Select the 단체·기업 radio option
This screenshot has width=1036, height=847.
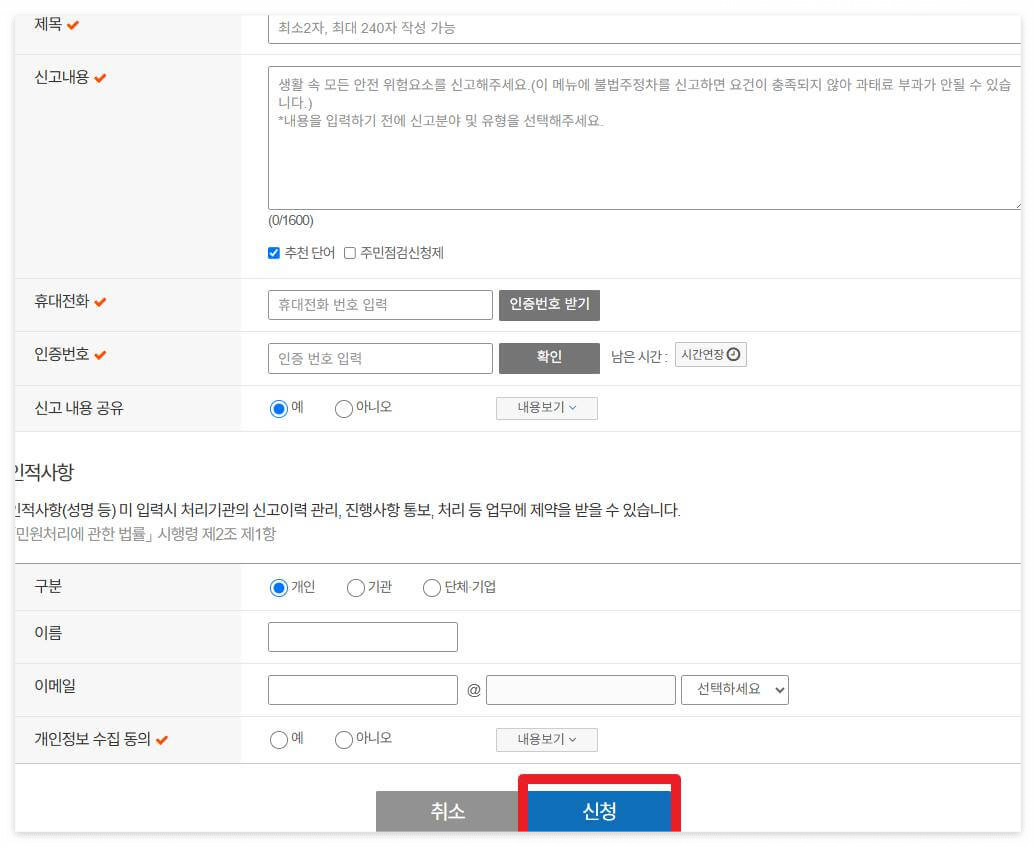point(431,587)
